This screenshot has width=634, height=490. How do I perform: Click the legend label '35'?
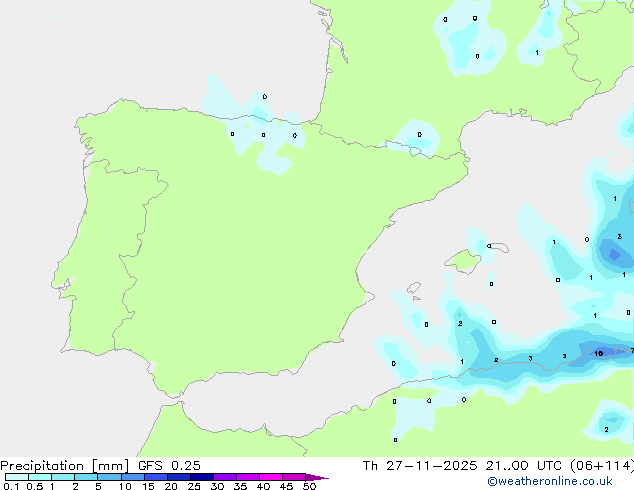click(x=240, y=486)
